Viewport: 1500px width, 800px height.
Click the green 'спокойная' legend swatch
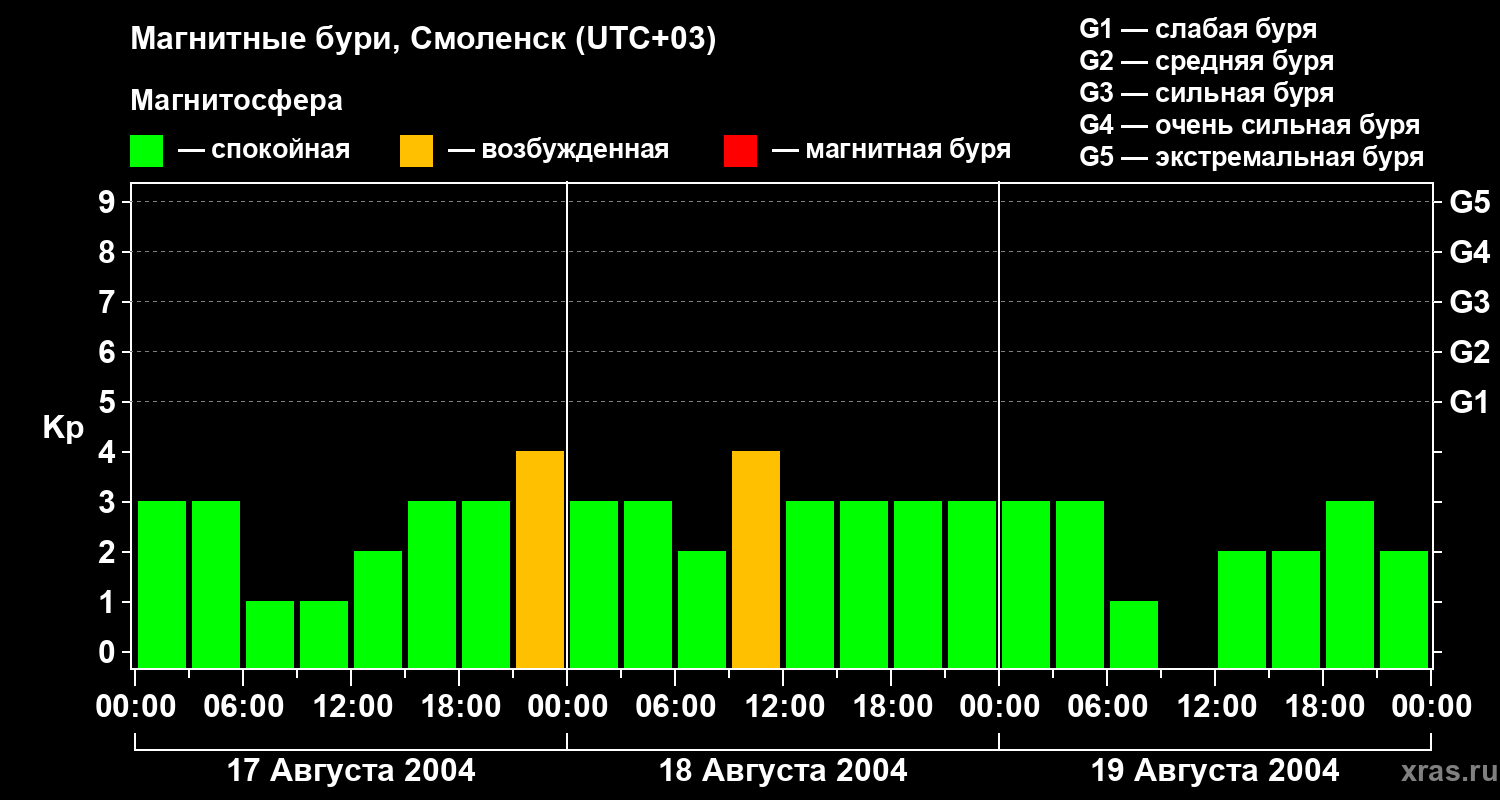click(146, 151)
